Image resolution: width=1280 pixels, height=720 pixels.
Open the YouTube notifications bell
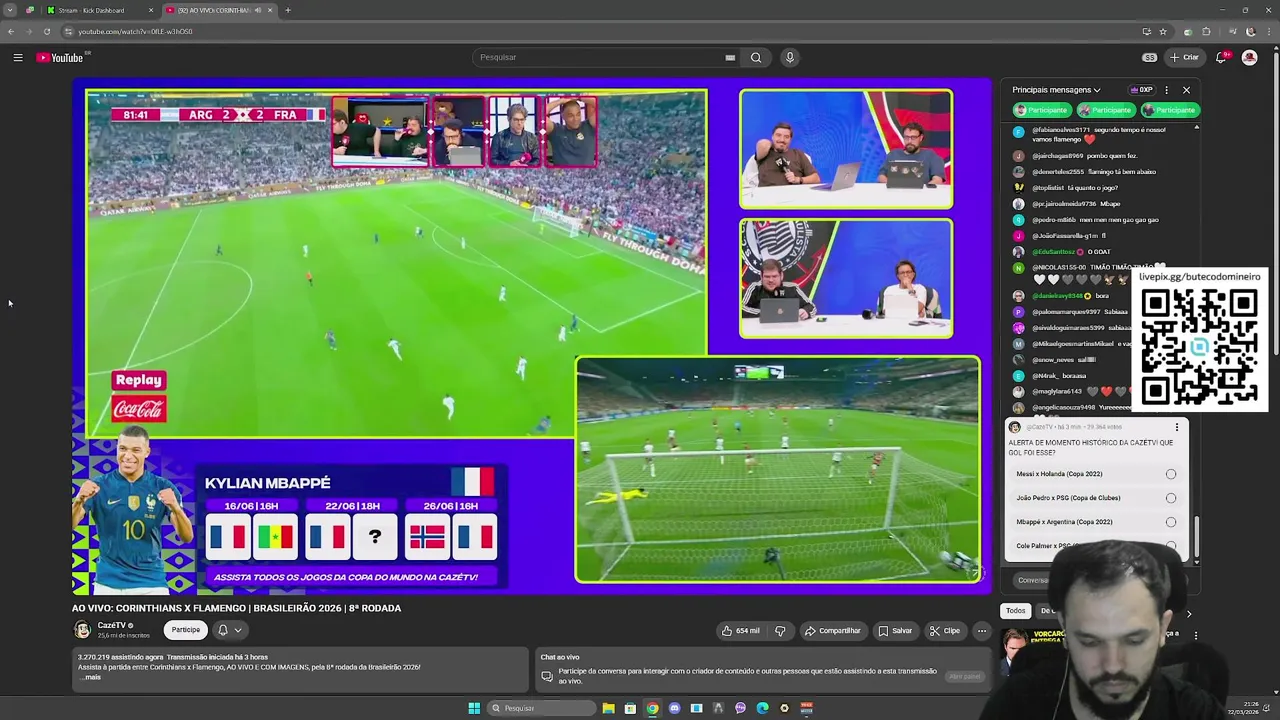[1221, 58]
